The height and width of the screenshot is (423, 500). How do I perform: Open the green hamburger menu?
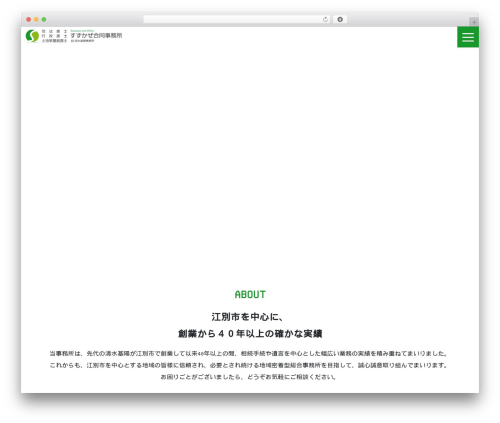pos(468,37)
